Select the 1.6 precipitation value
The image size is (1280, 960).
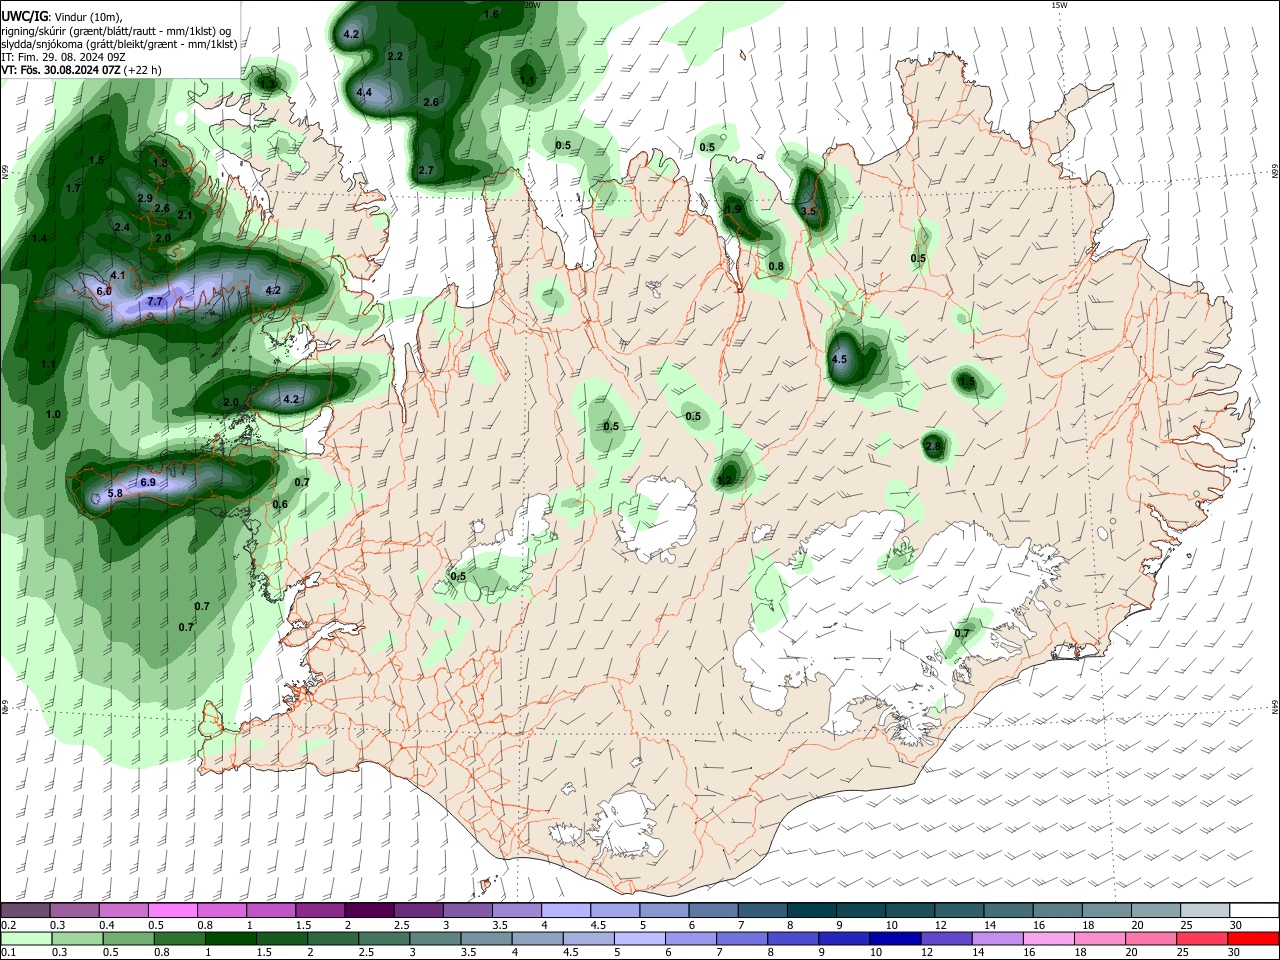pyautogui.click(x=491, y=14)
